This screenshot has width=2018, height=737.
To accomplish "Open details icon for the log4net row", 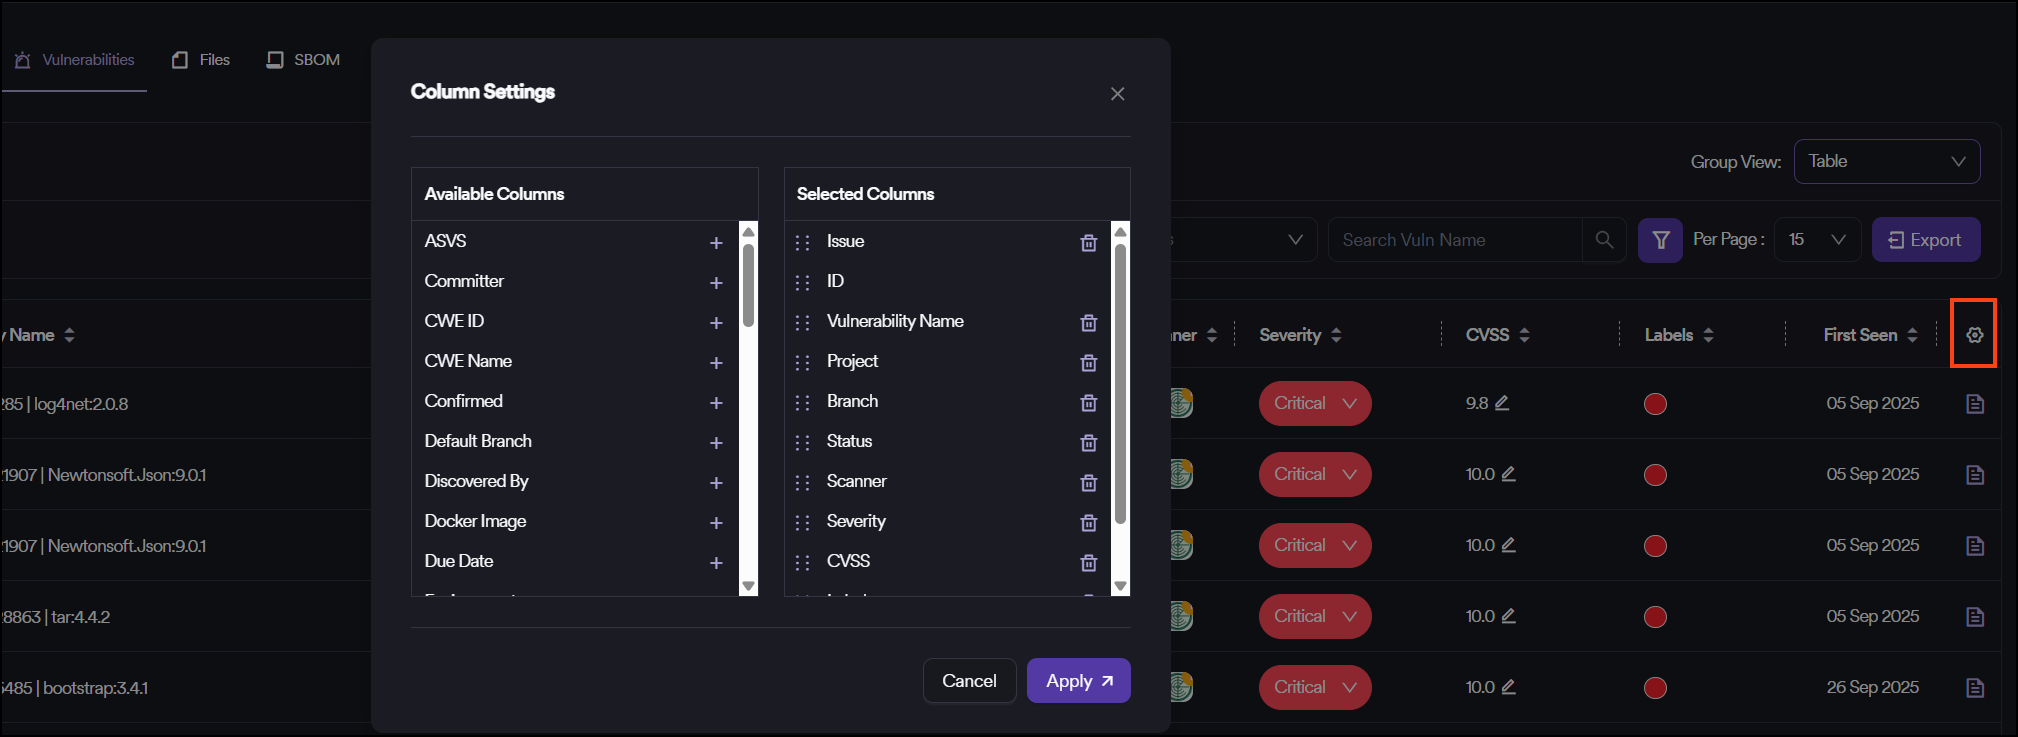I will (x=1974, y=404).
